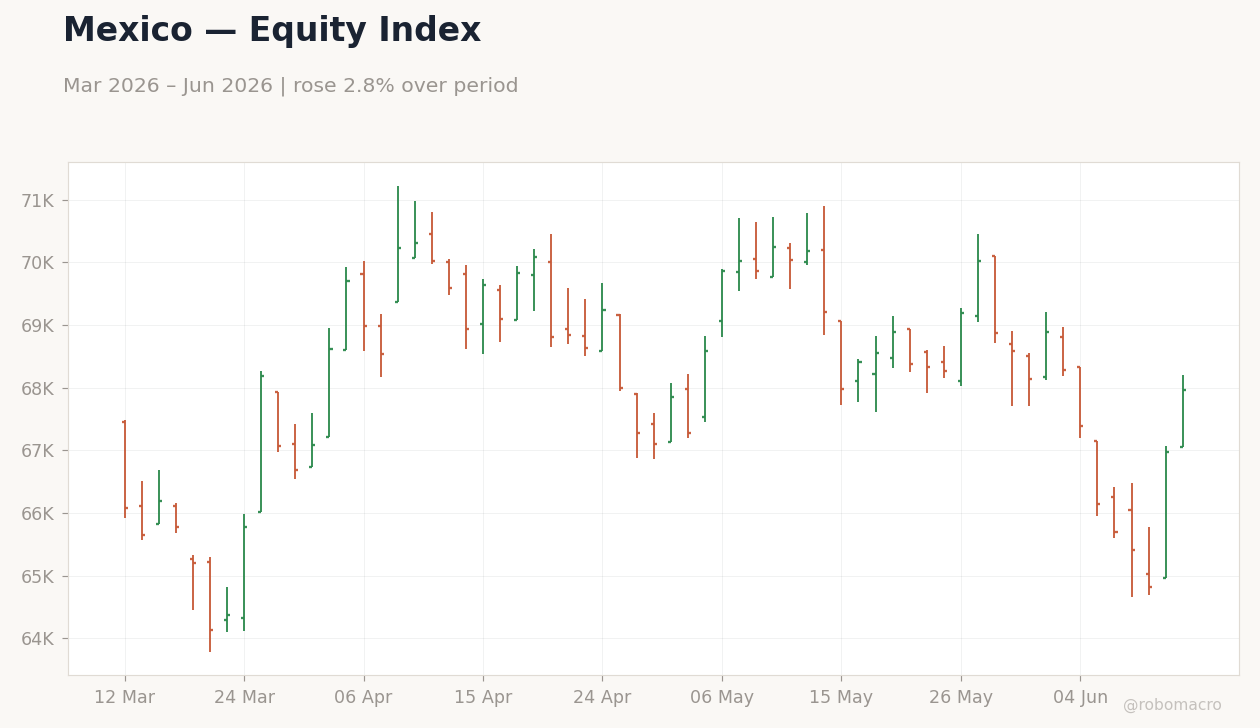Viewport: 1260px width, 728px height.
Task: Click the 71K y-axis label
Action: click(38, 201)
